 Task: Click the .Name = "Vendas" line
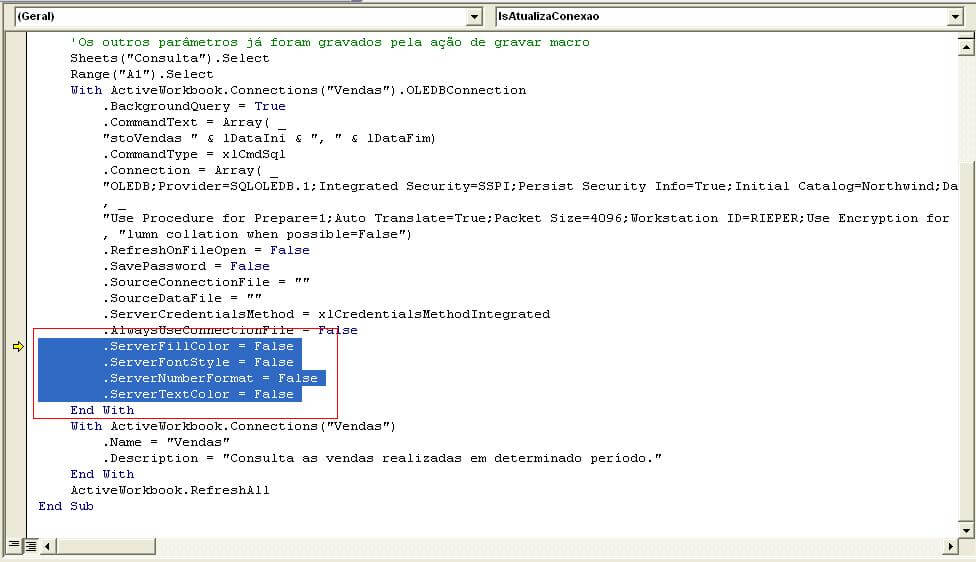tap(166, 442)
